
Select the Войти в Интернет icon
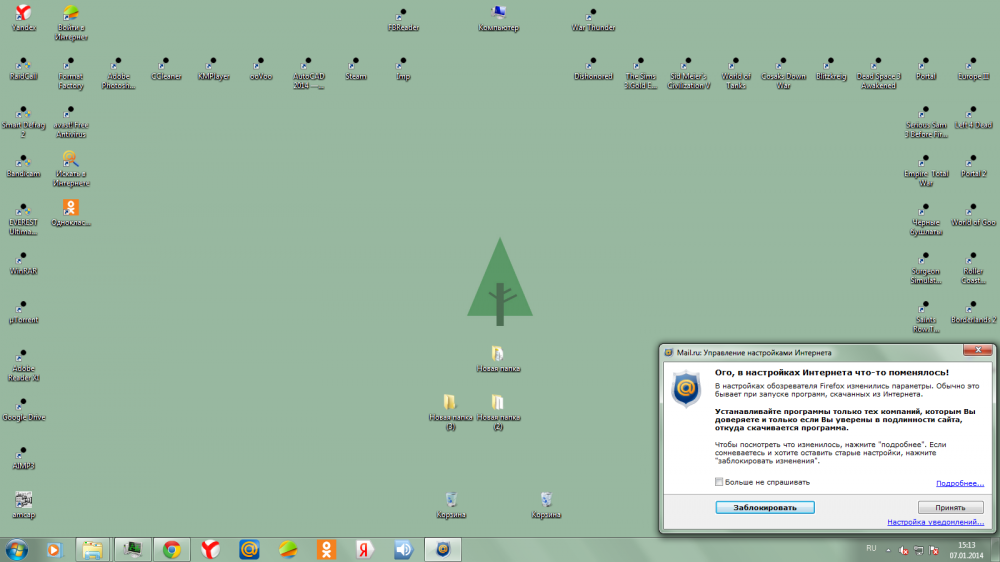click(x=71, y=23)
